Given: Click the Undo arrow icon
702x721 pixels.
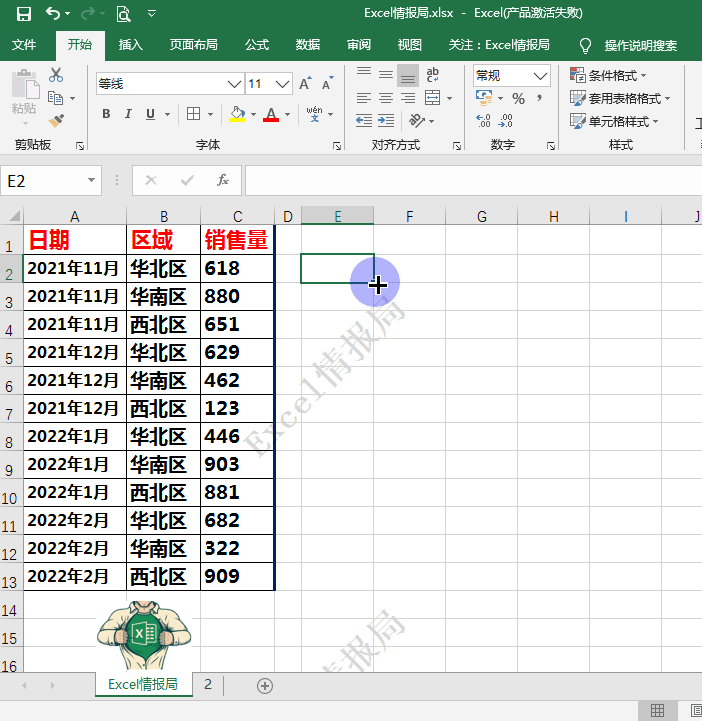Looking at the screenshot, I should (53, 14).
